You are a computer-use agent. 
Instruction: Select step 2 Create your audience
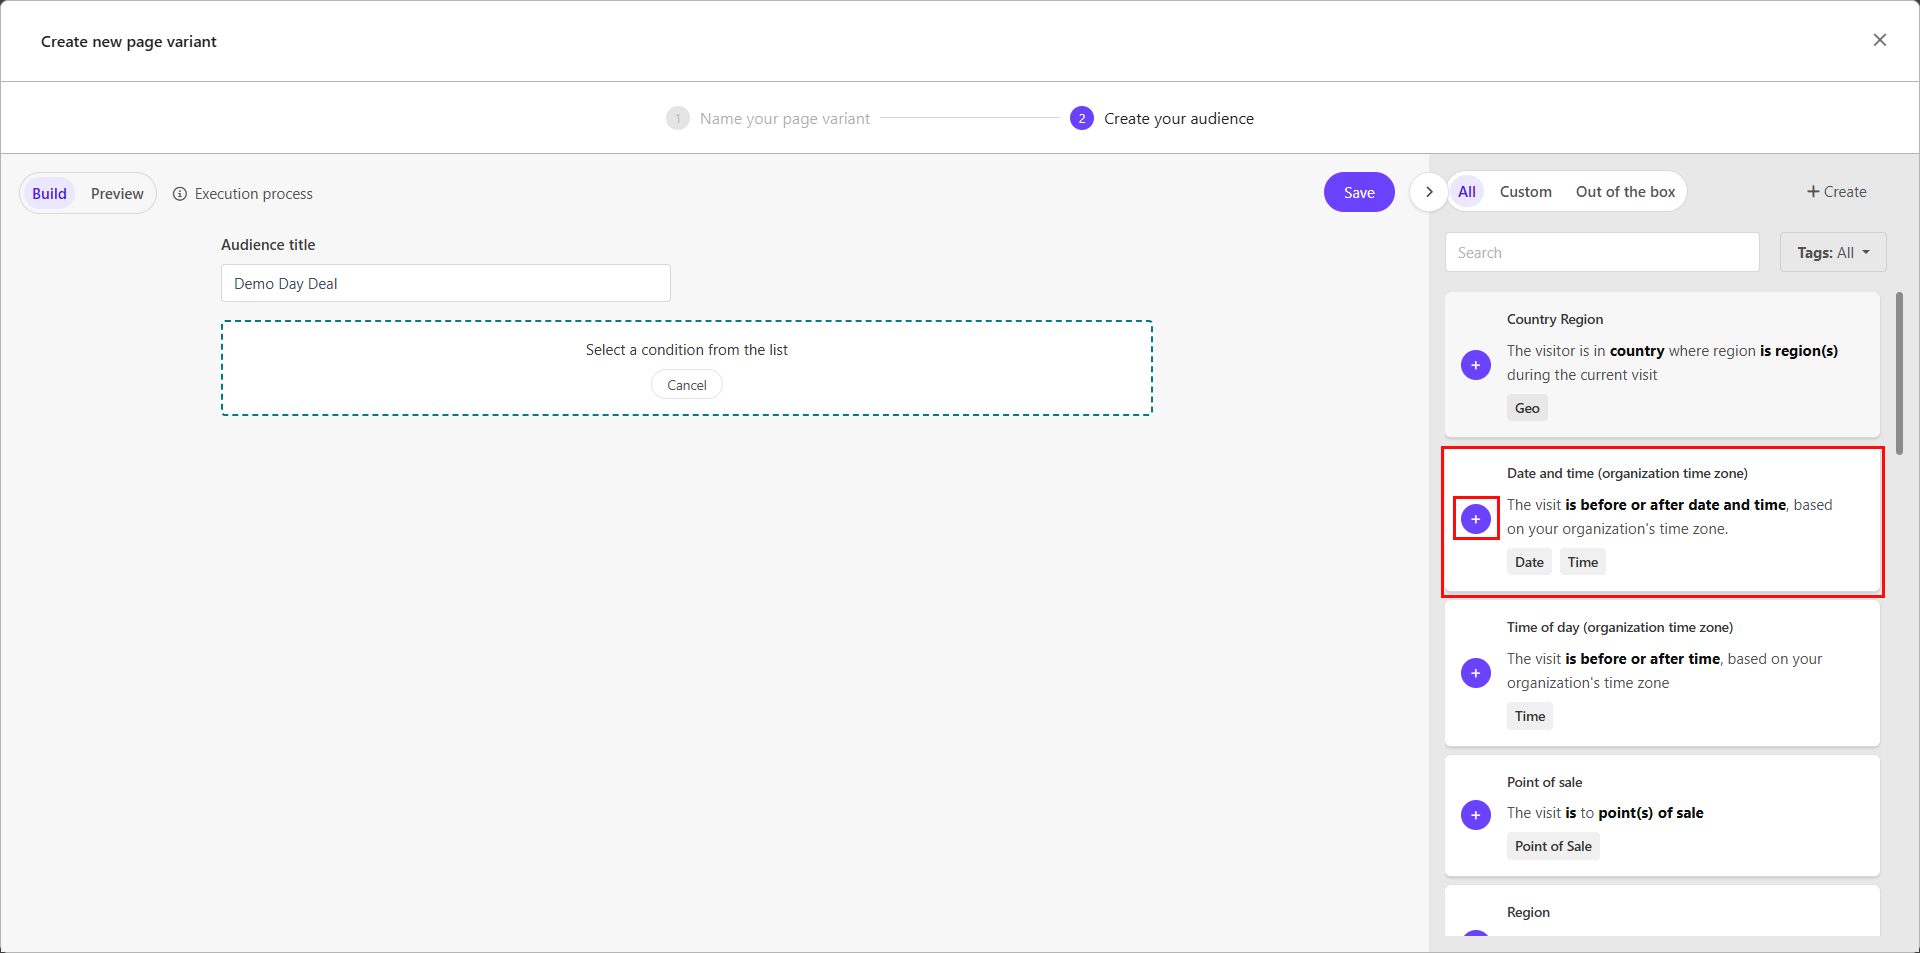[1161, 118]
